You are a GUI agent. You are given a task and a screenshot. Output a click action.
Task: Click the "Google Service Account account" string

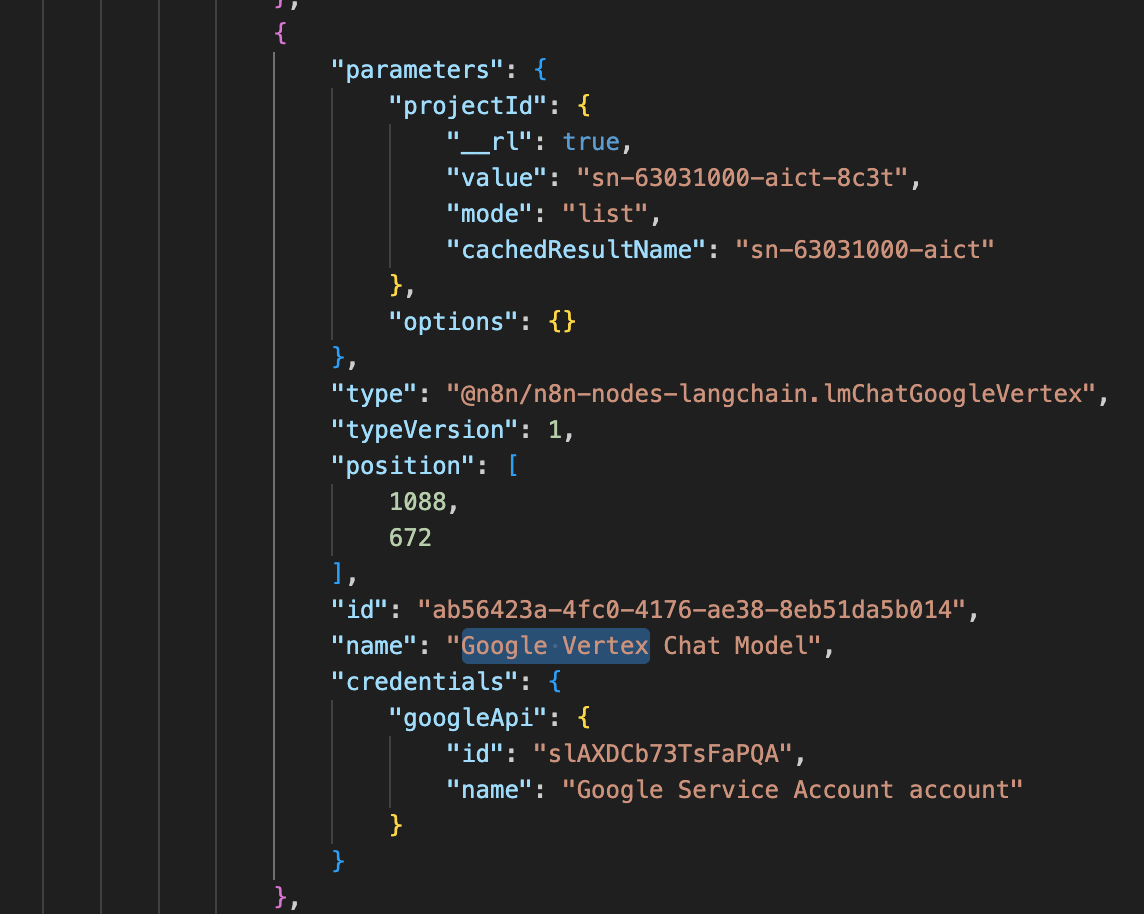tap(792, 789)
